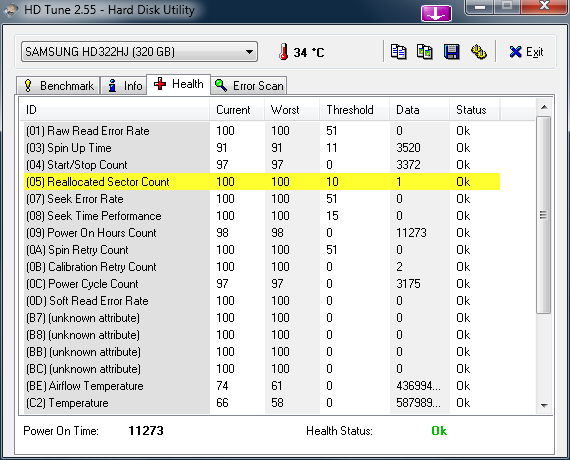
Task: Click the scrollbar up arrow
Action: (544, 107)
